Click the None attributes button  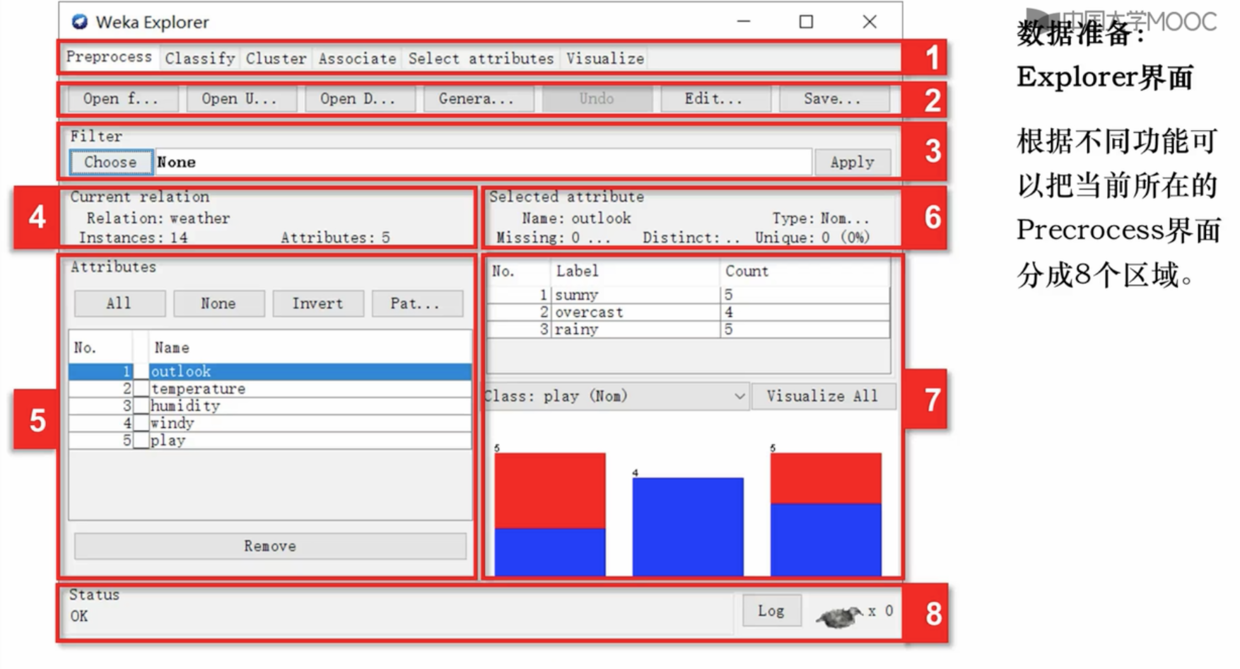[219, 303]
